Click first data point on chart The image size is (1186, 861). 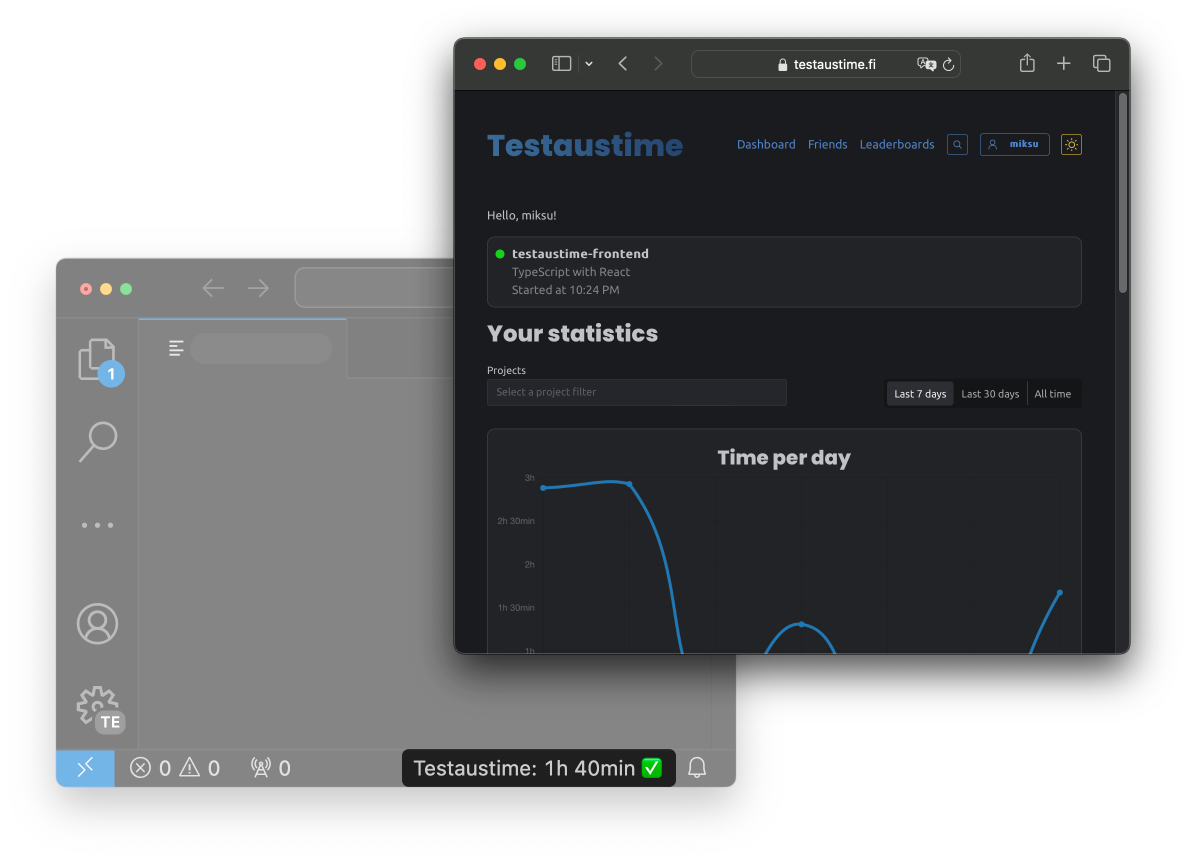tap(543, 488)
